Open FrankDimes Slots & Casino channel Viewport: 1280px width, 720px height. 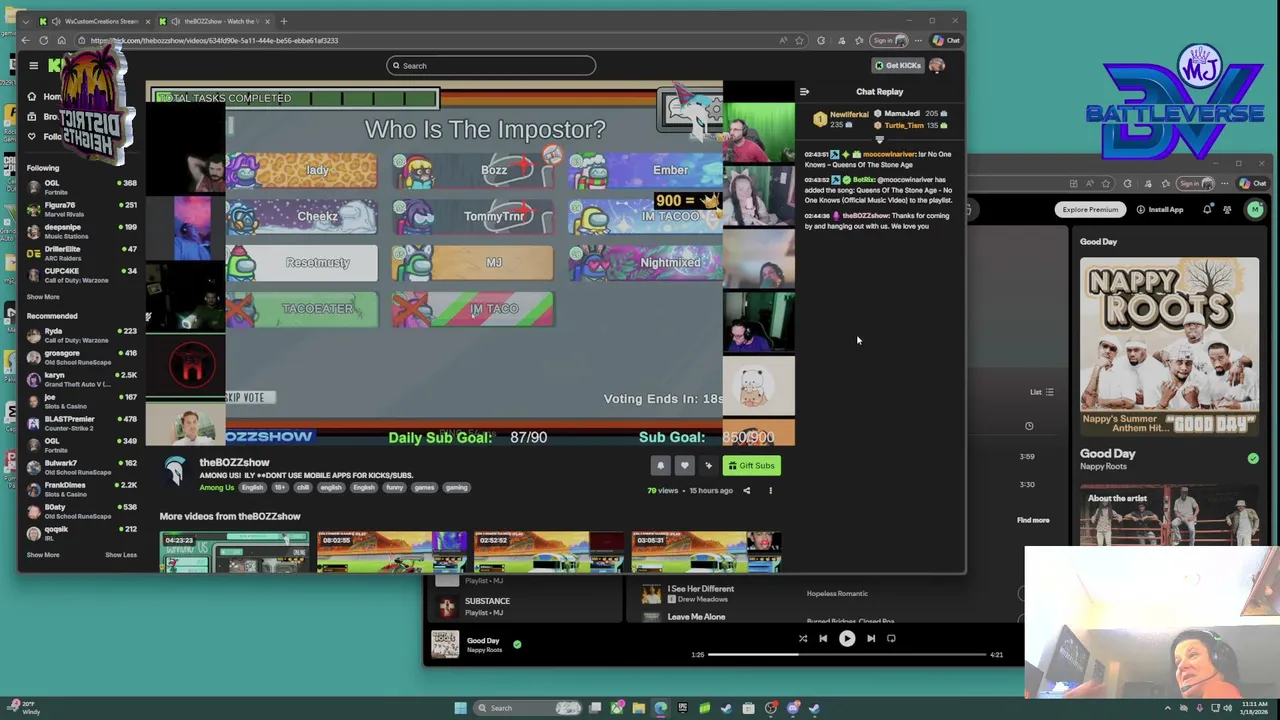click(x=82, y=489)
